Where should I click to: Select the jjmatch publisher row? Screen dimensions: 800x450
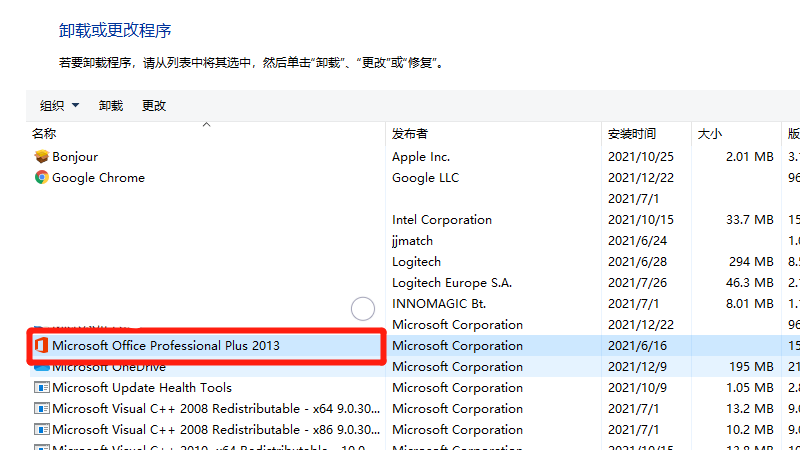412,241
